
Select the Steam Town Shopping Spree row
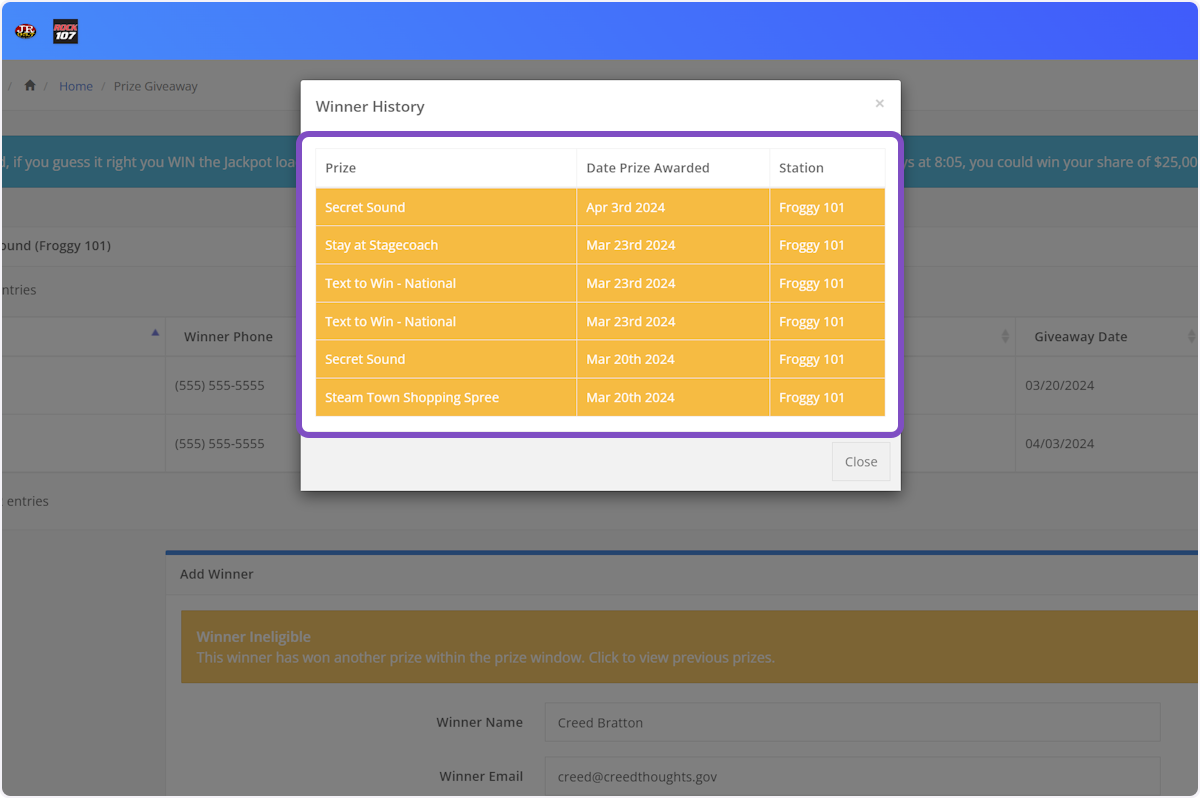click(x=600, y=397)
